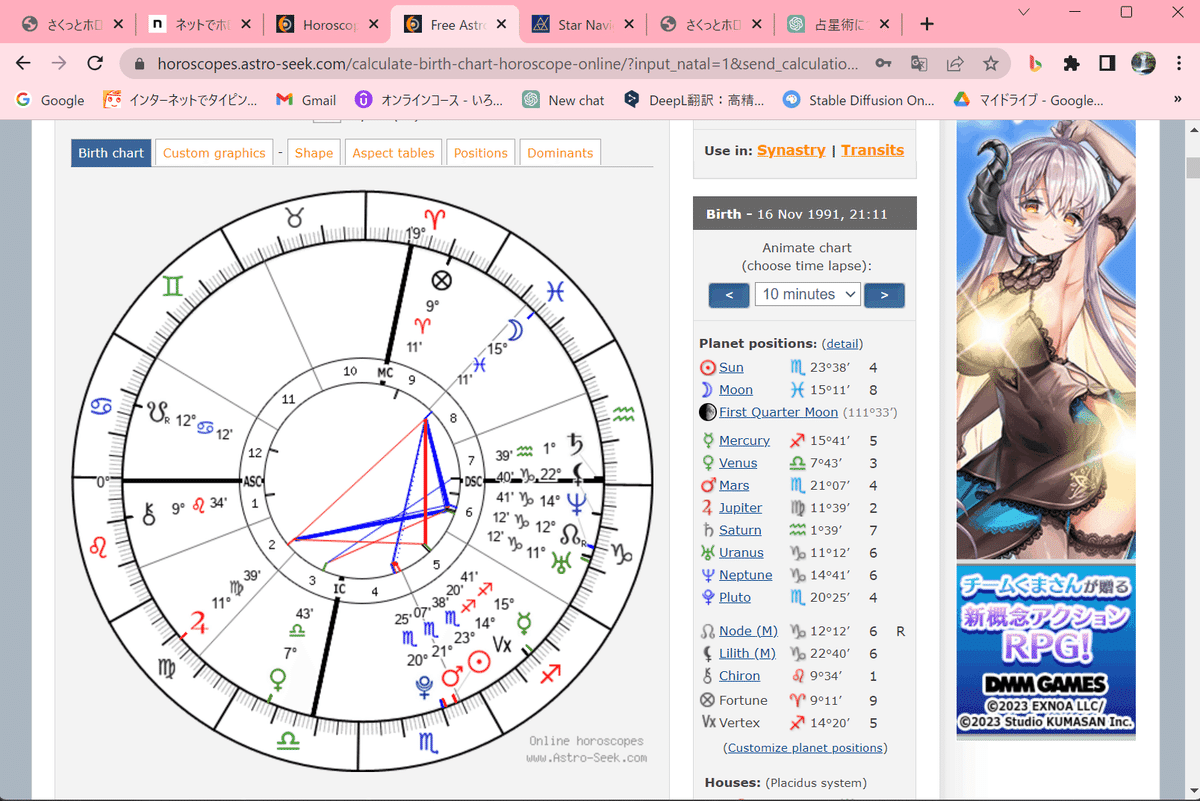The width and height of the screenshot is (1200, 801).
Task: Open the tab search chevron
Action: click(1023, 12)
